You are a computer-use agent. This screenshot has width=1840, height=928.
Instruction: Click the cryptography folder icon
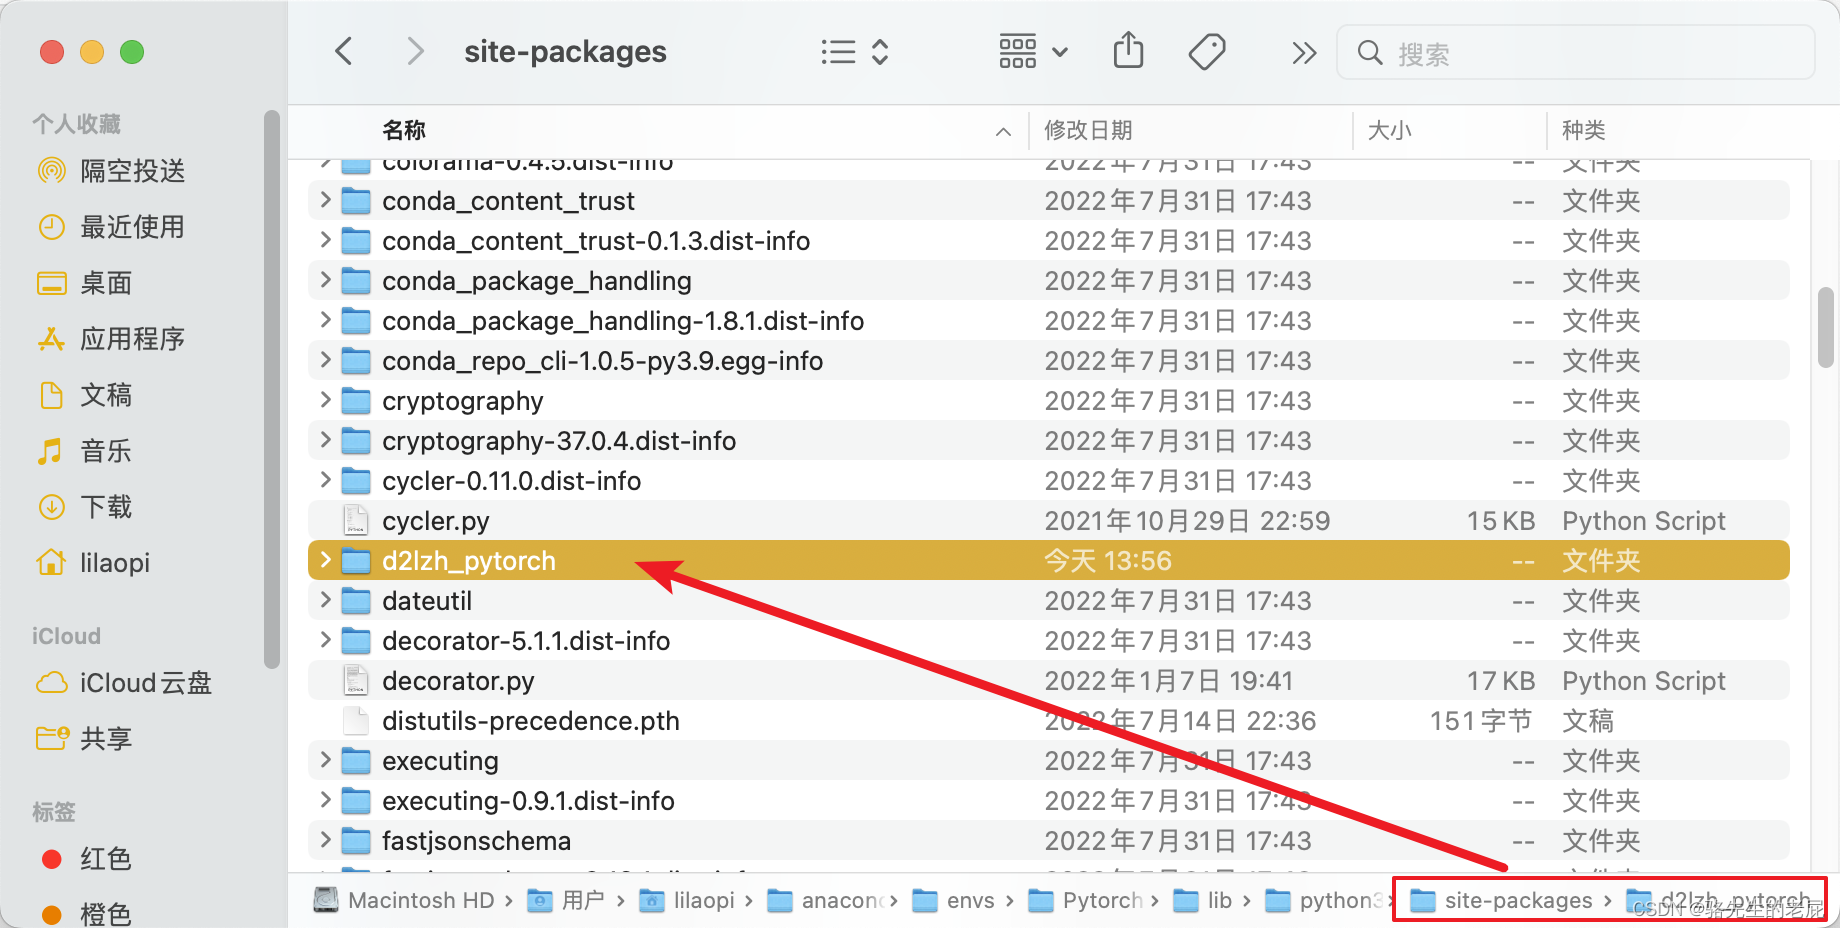[x=356, y=400]
